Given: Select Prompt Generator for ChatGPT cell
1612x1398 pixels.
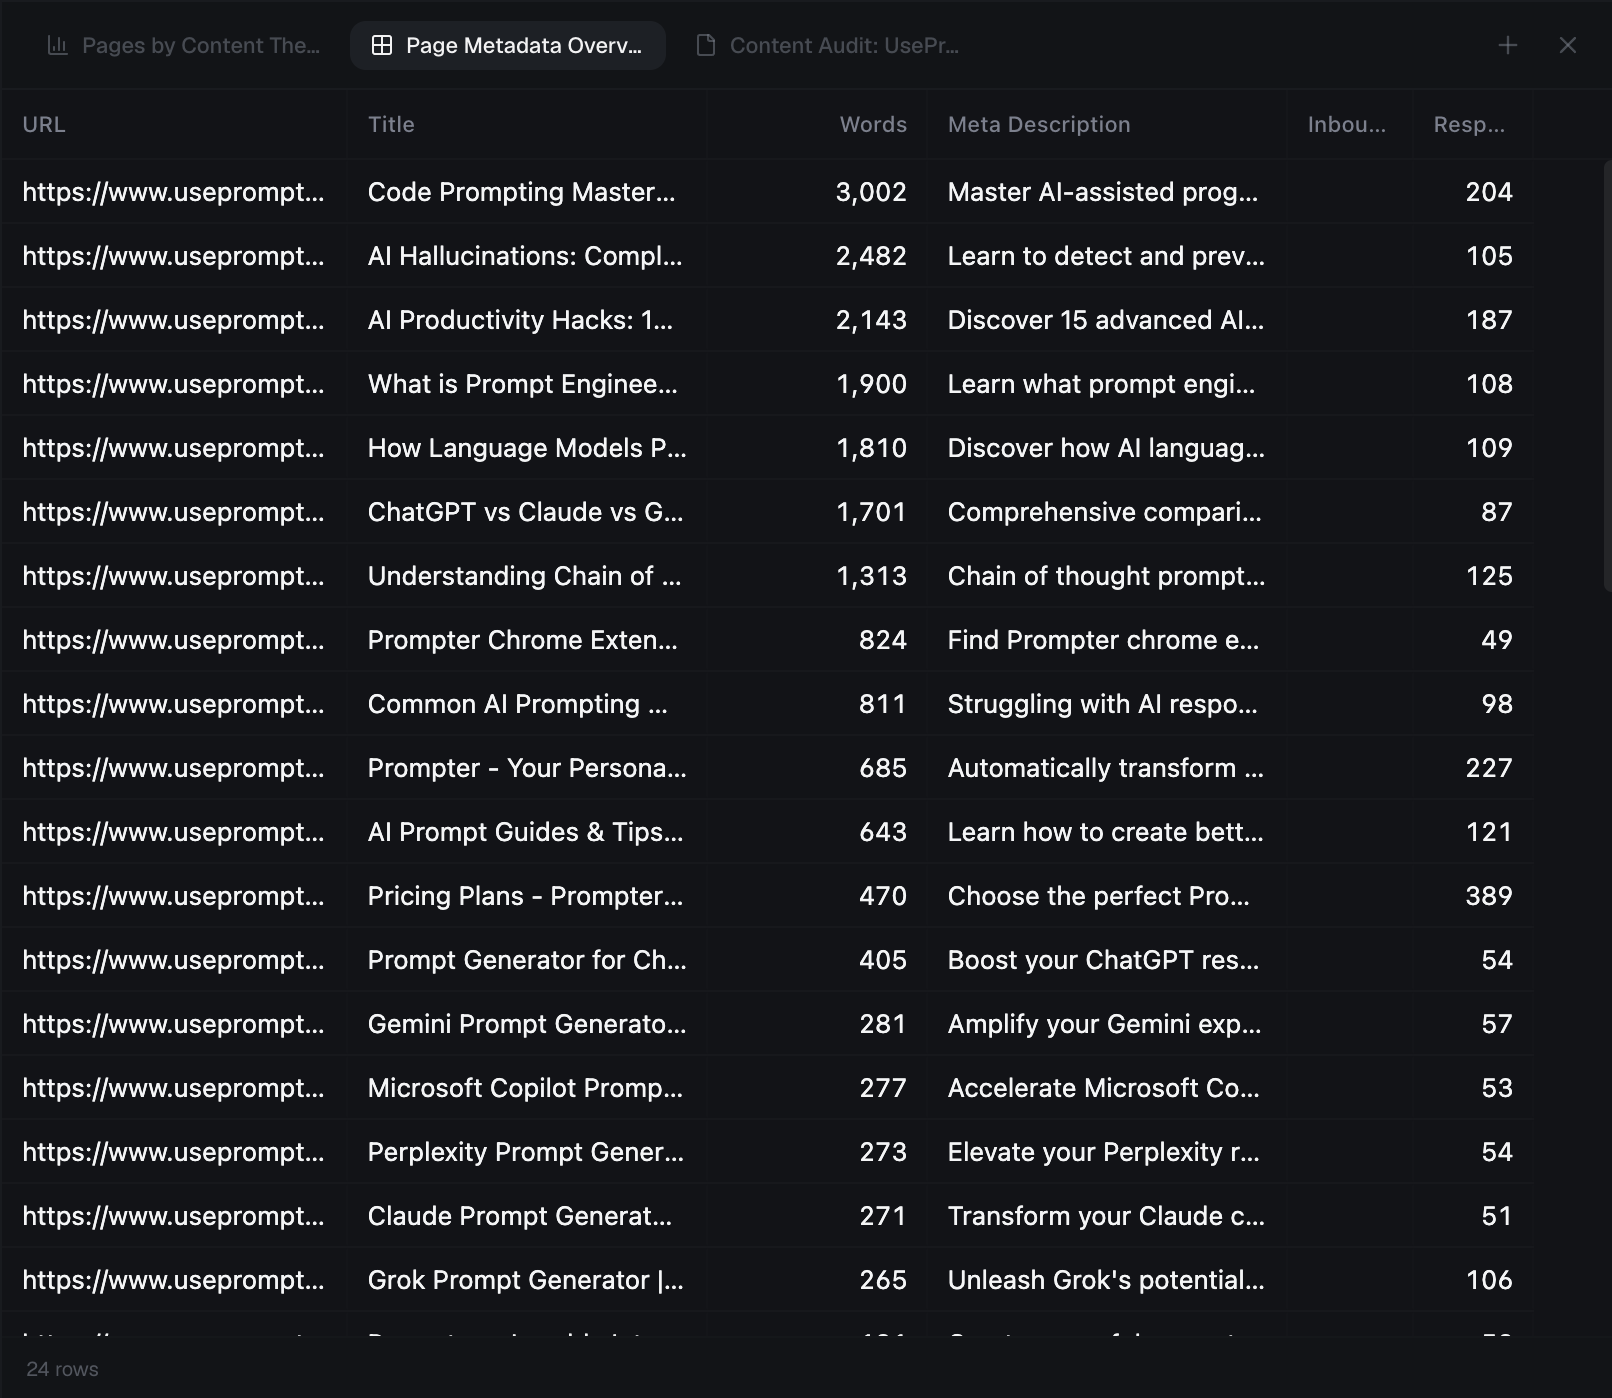Looking at the screenshot, I should tap(527, 960).
